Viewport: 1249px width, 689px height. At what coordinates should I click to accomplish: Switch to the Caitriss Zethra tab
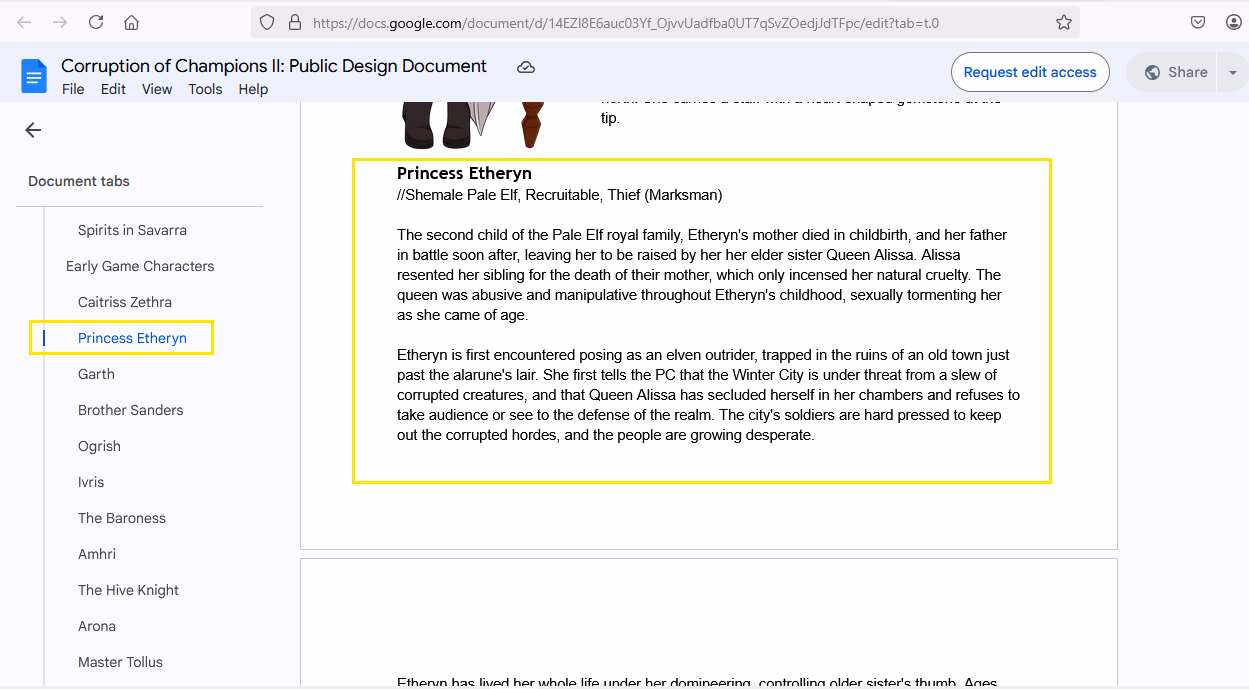[125, 302]
